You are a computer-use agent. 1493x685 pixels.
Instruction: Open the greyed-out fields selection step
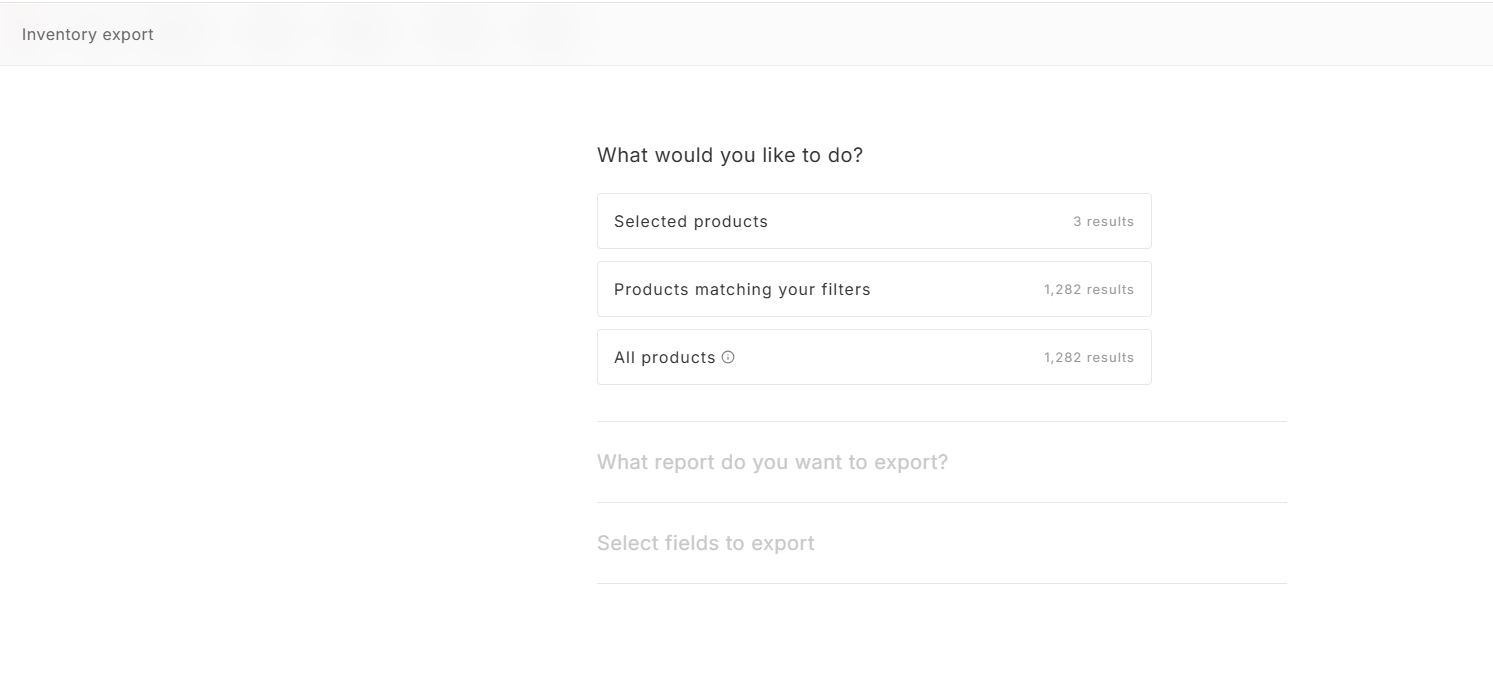(706, 543)
